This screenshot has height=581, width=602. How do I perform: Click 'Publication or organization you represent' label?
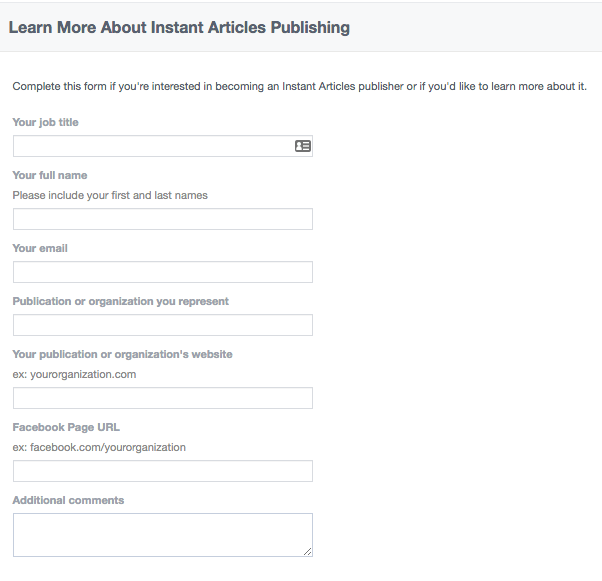(x=121, y=301)
